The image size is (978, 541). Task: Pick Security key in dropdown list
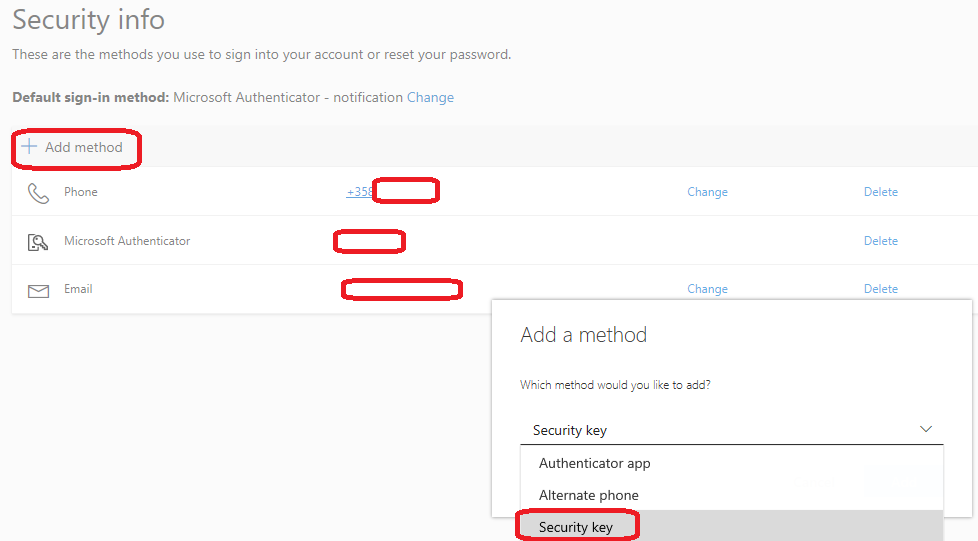click(576, 527)
